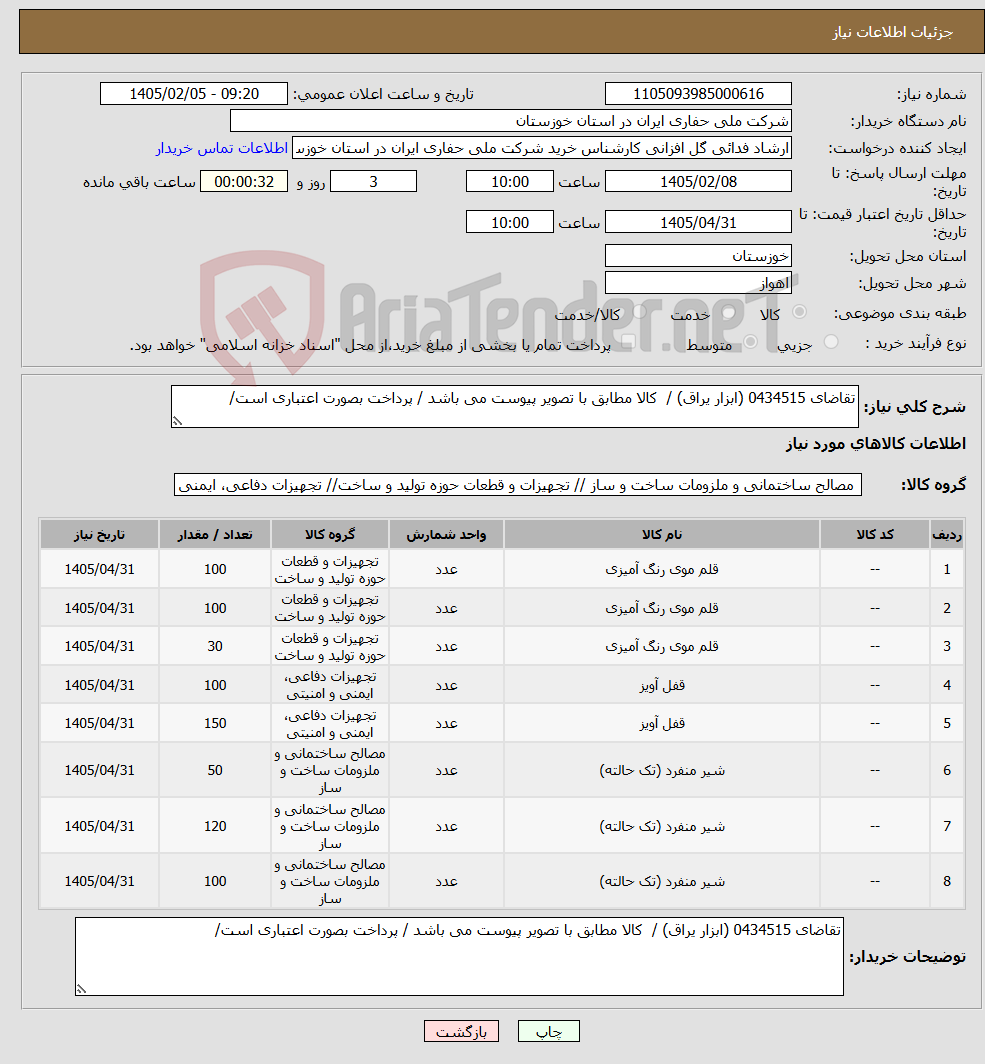This screenshot has width=985, height=1064.
Task: Click quantity 120 in row 7
Action: [x=215, y=826]
